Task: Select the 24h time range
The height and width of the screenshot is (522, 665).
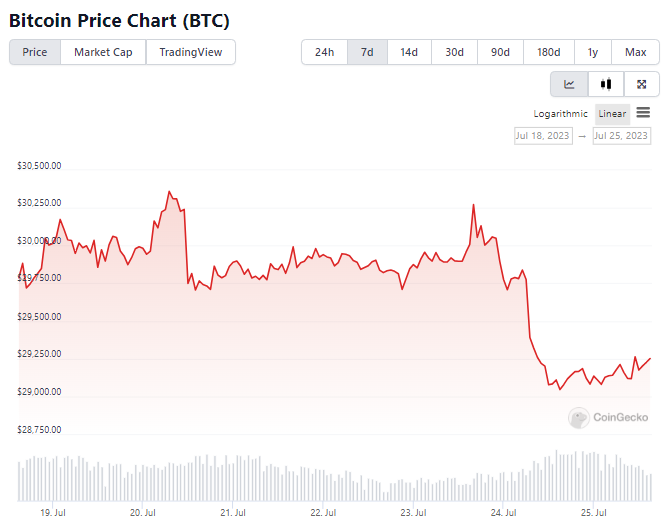Action: [324, 52]
